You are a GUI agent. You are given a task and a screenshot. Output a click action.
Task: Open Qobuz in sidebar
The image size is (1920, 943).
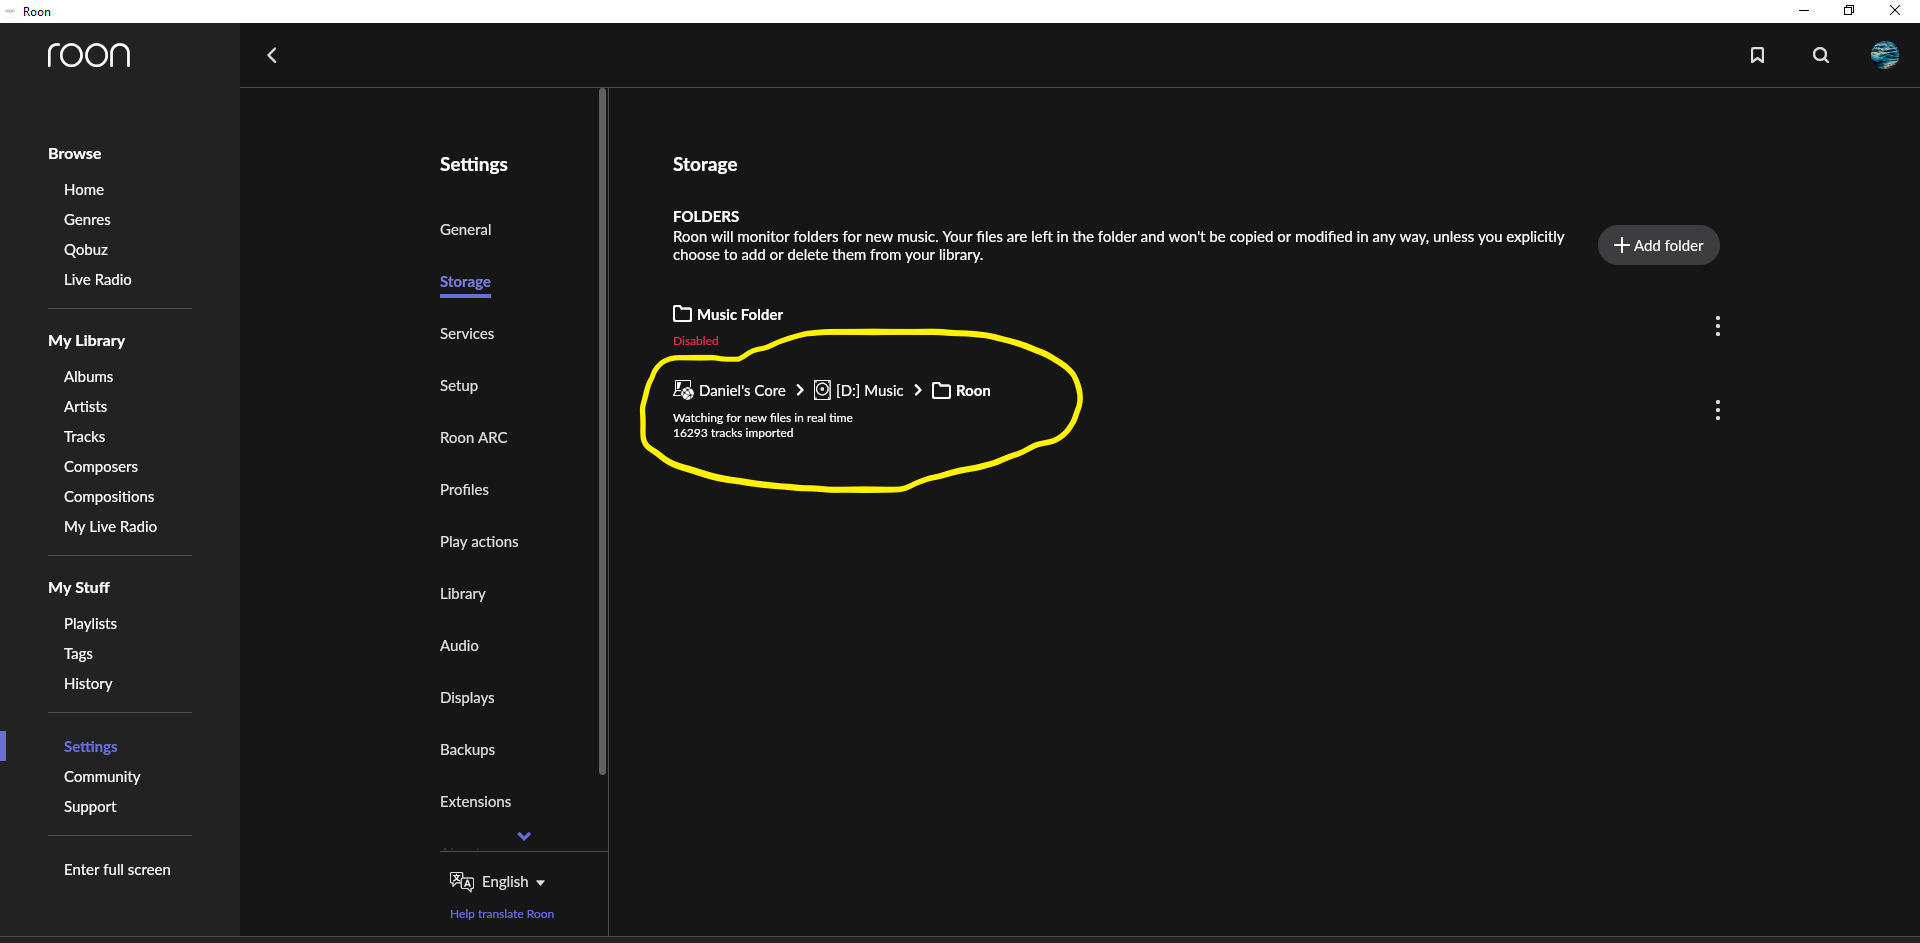tap(86, 250)
